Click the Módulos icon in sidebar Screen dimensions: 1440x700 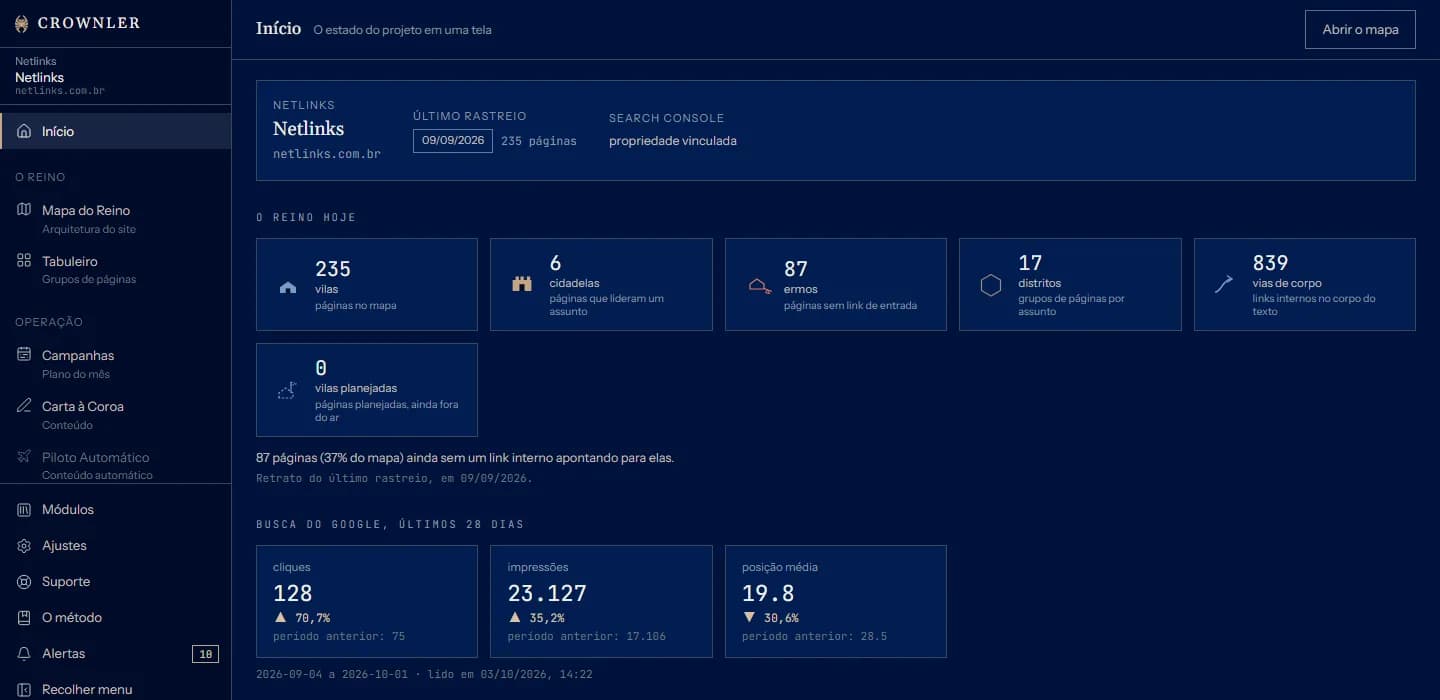24,509
